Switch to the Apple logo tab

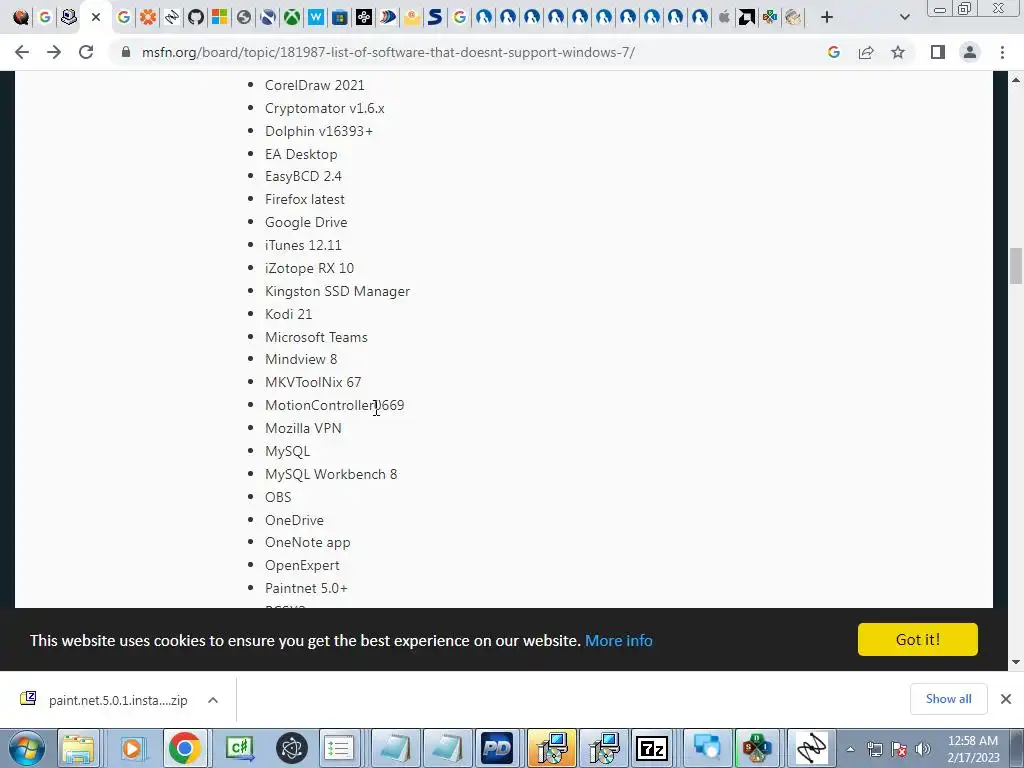coord(724,17)
